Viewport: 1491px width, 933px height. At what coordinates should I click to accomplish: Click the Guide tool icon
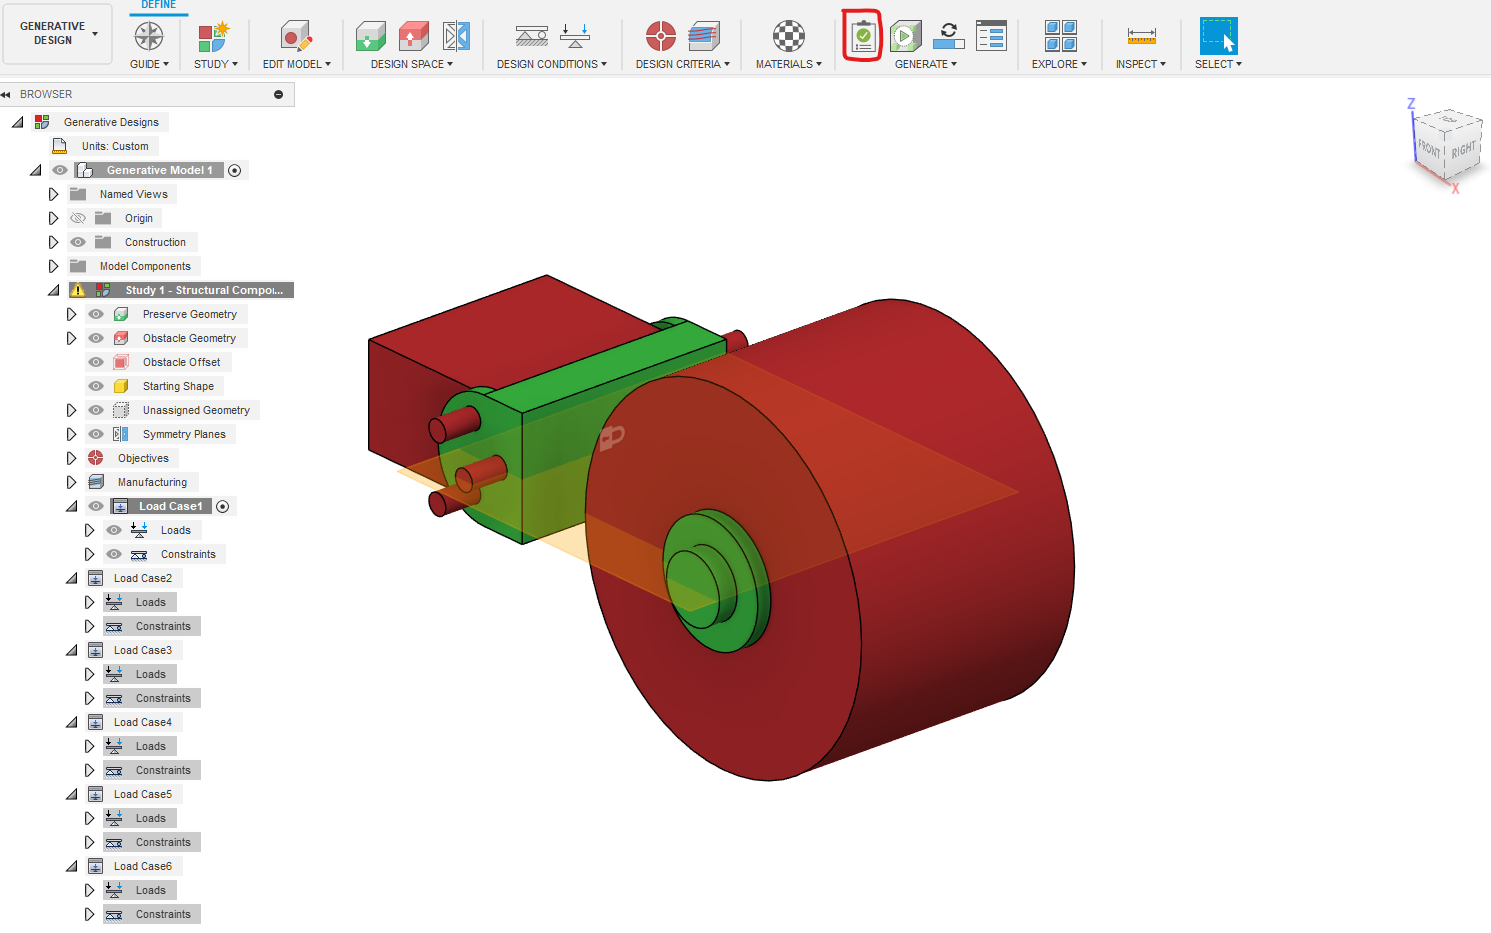[148, 36]
